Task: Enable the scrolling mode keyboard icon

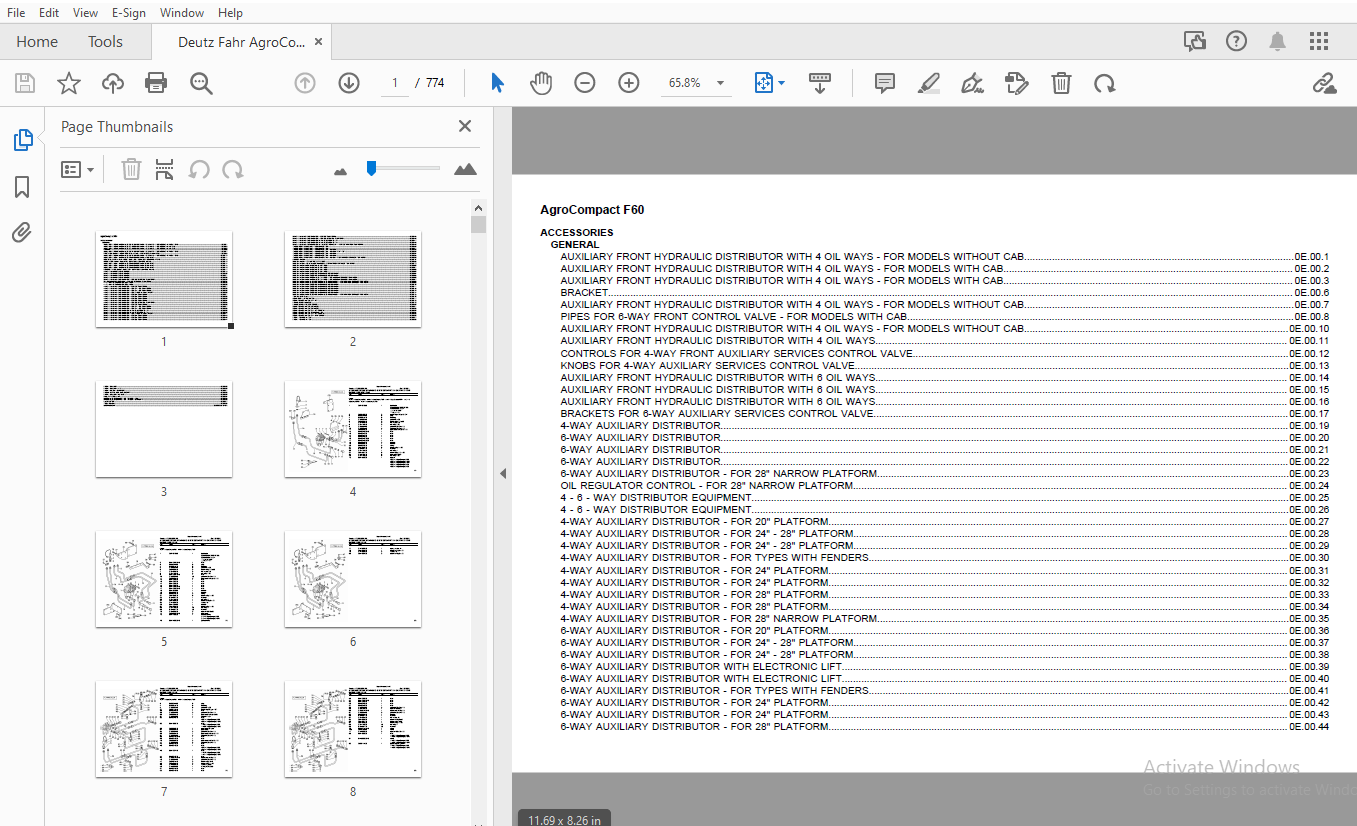Action: coord(820,83)
